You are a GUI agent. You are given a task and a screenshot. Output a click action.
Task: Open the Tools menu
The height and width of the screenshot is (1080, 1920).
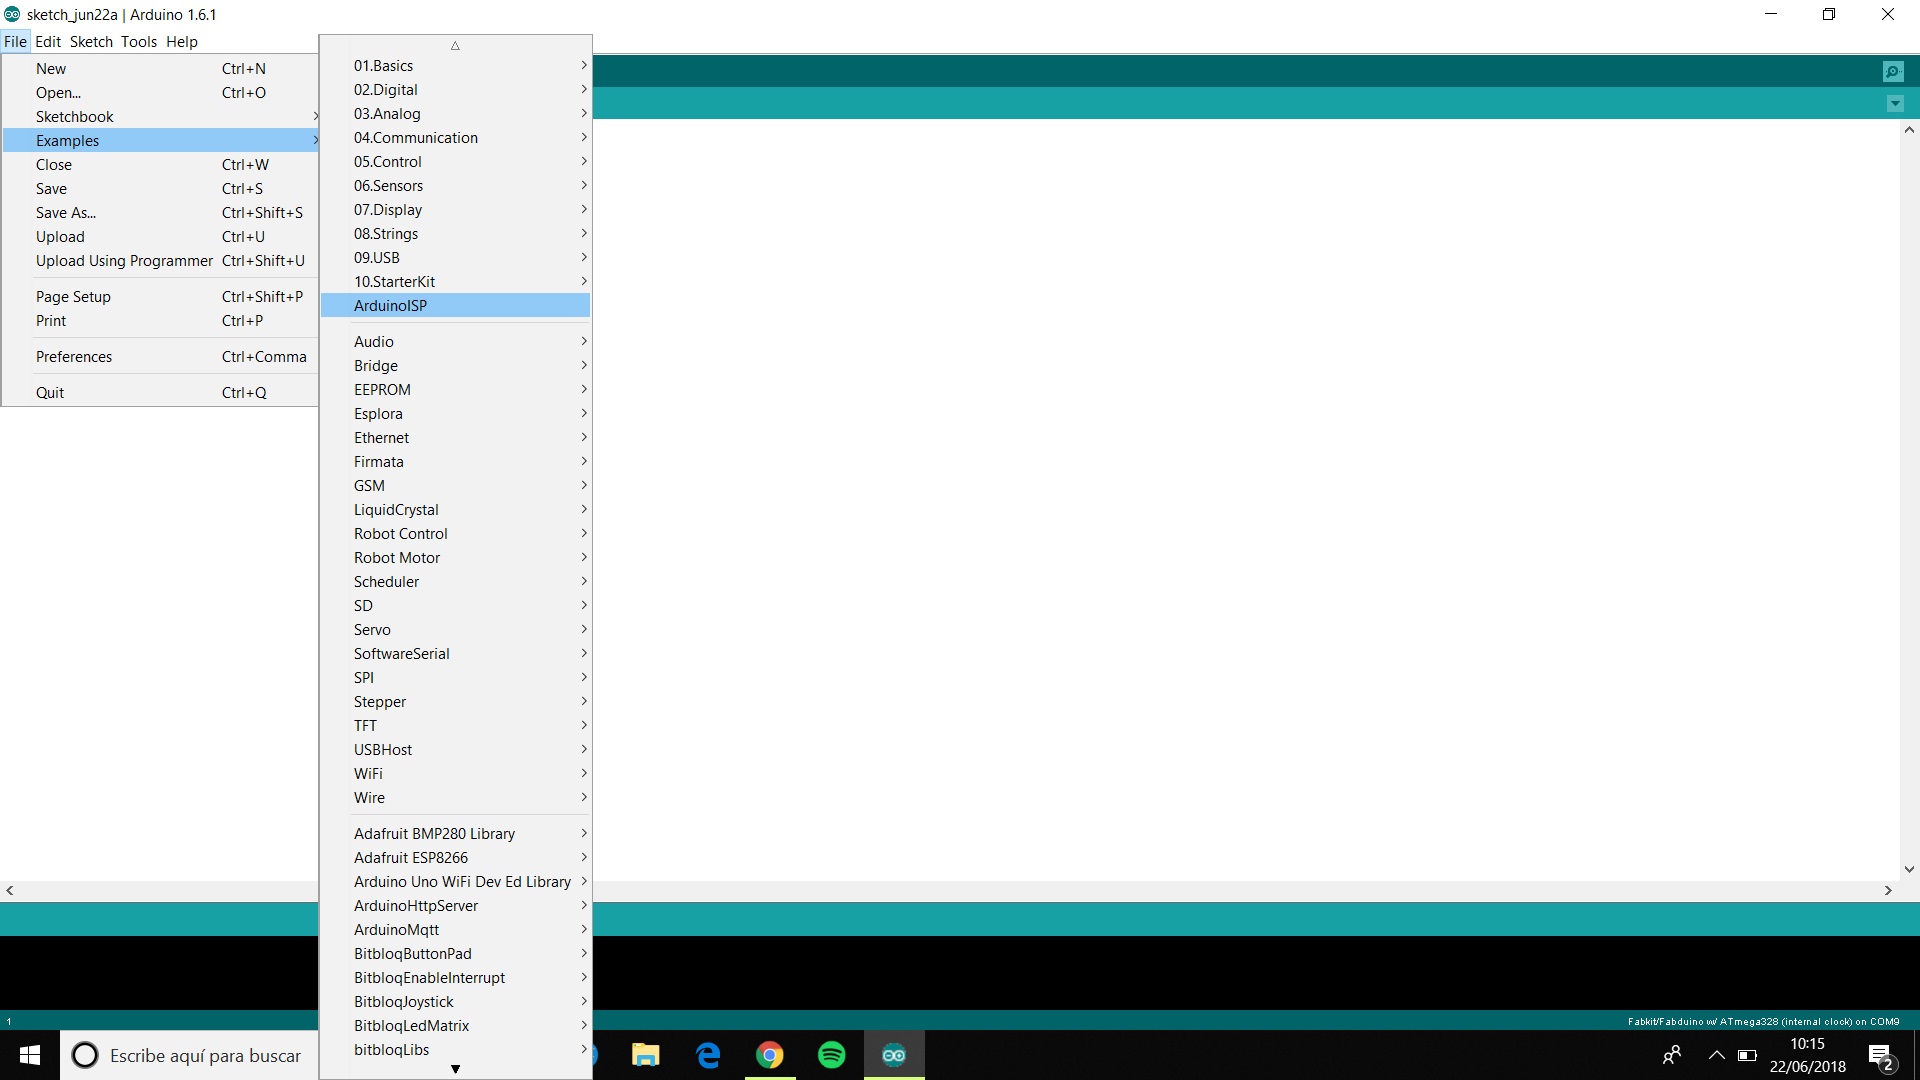coord(139,42)
